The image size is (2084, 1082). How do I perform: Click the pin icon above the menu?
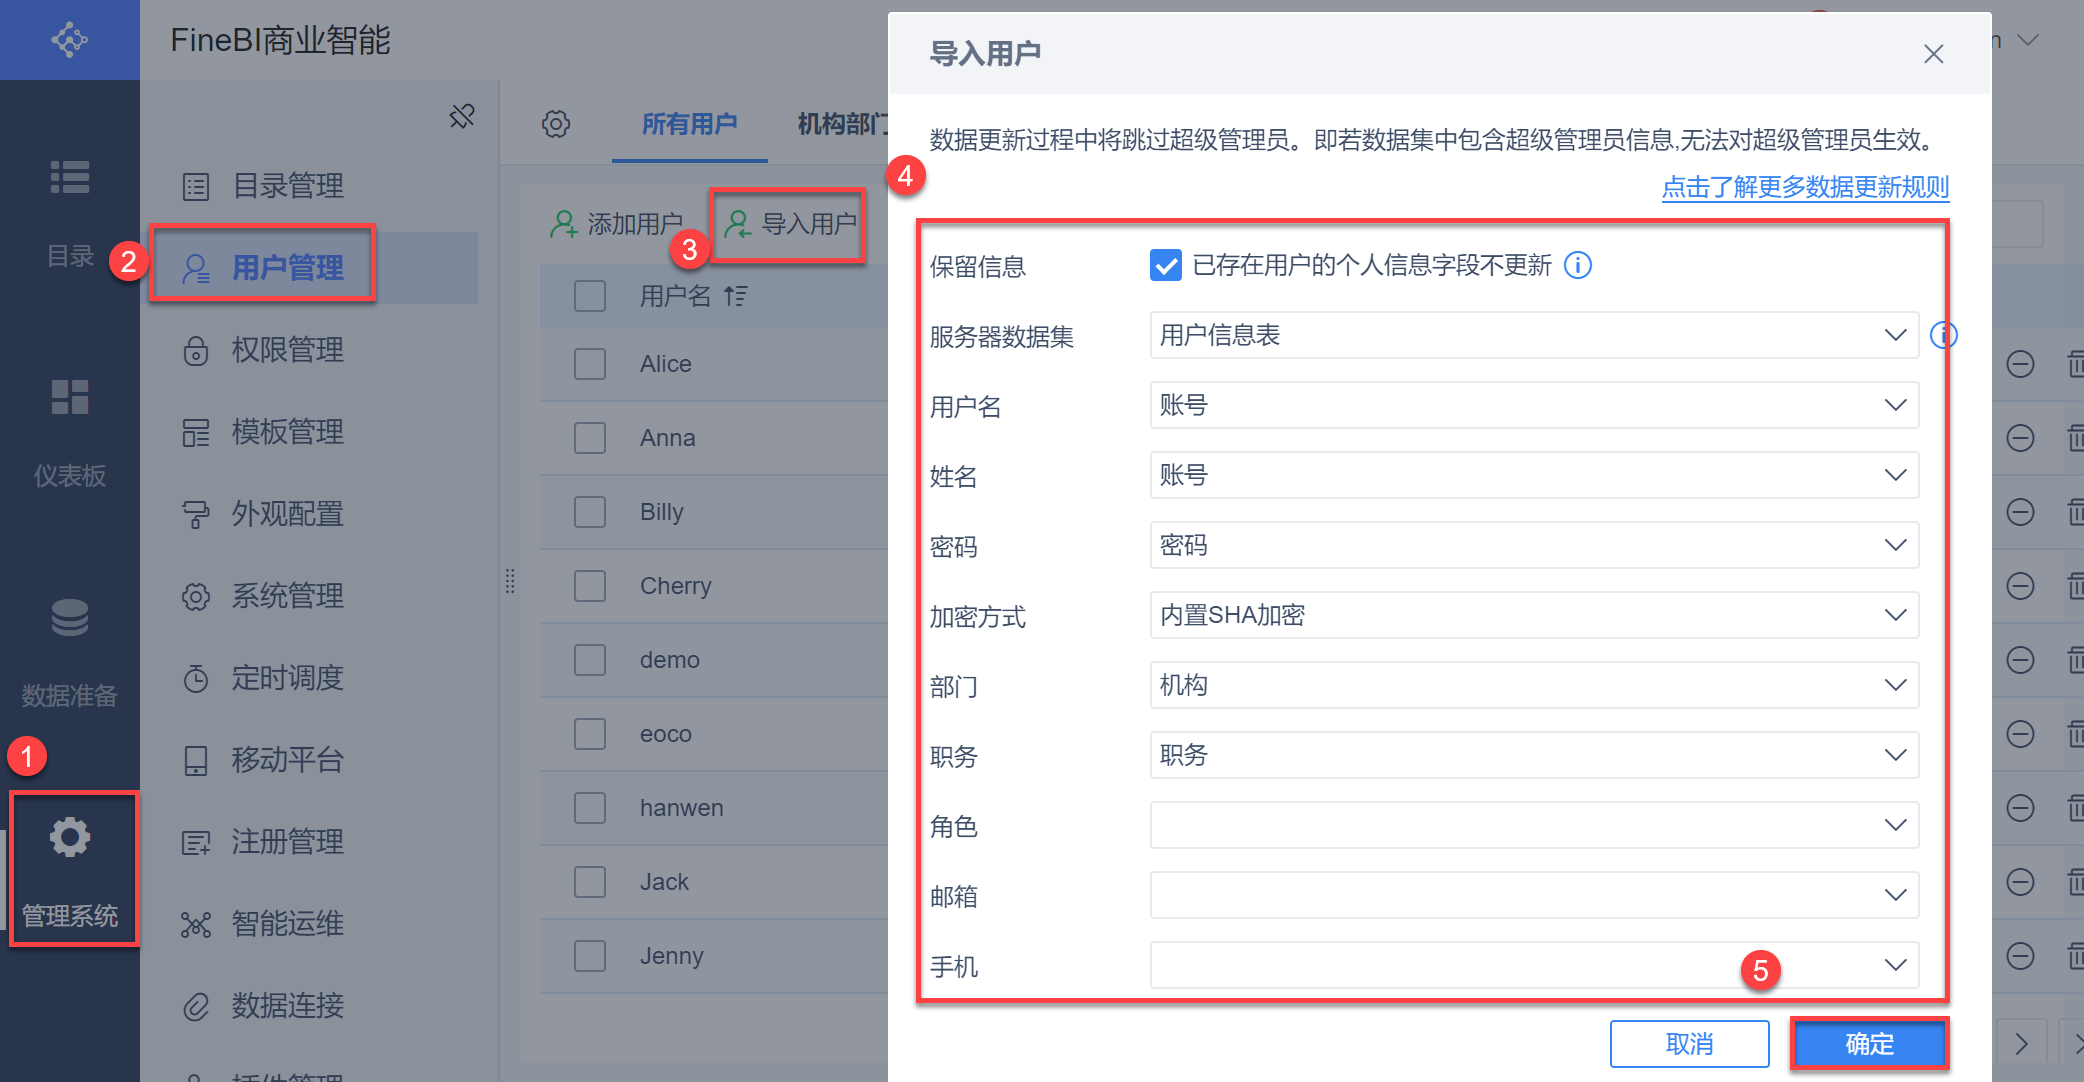click(462, 116)
